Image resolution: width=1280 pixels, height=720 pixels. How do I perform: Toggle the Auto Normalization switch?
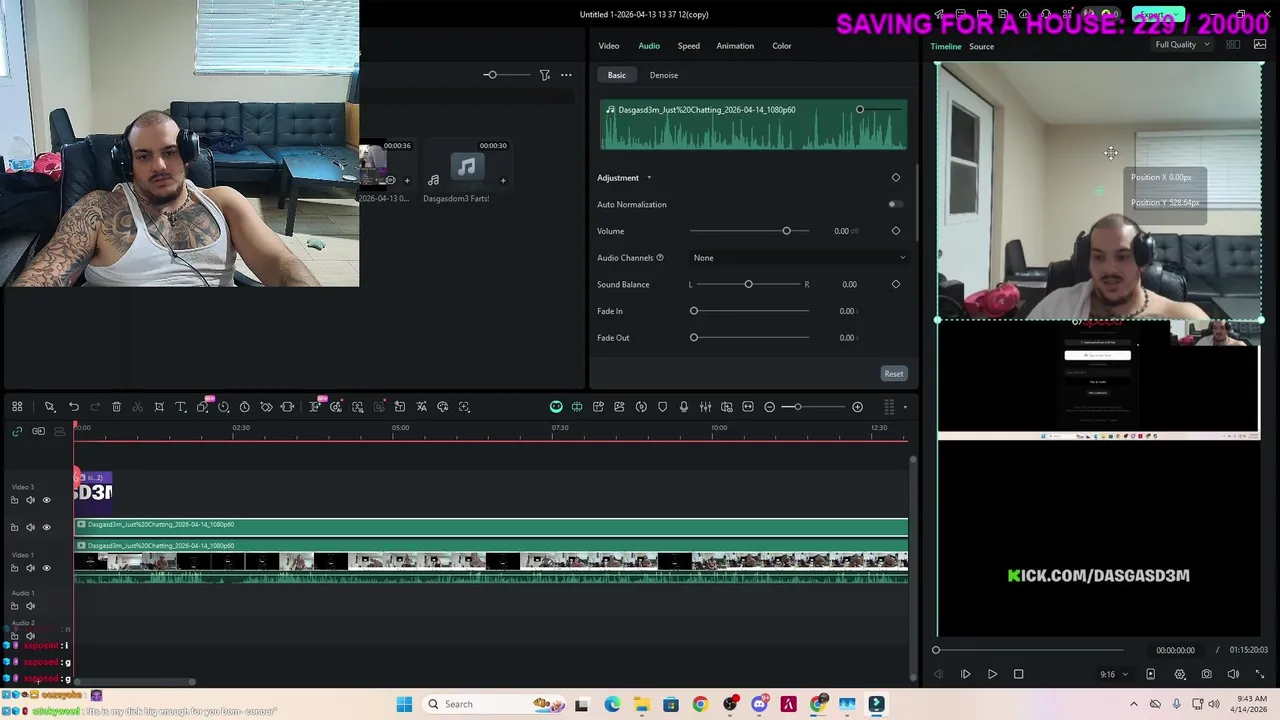pyautogui.click(x=895, y=204)
